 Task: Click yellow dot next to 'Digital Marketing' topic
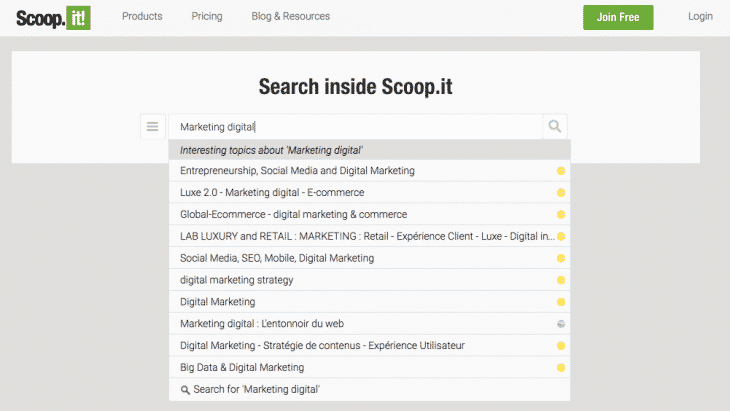coord(561,302)
